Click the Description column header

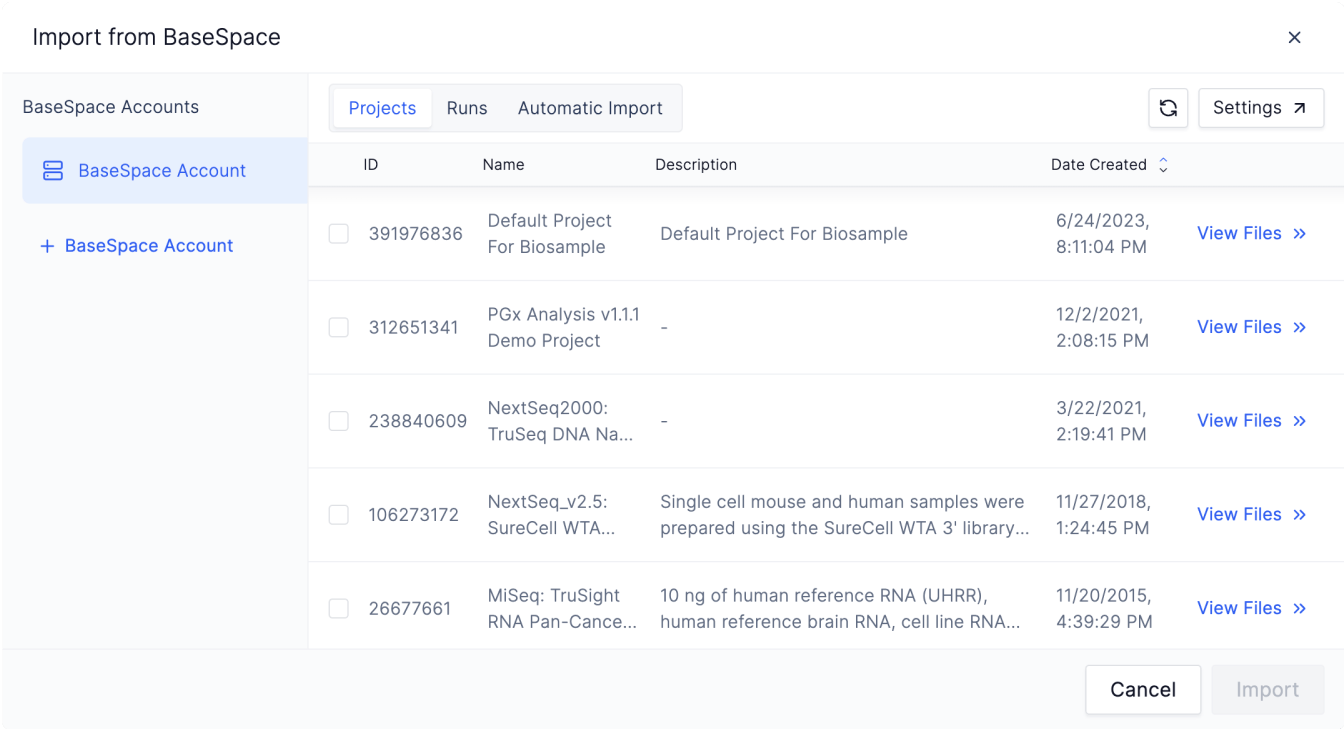(x=696, y=165)
